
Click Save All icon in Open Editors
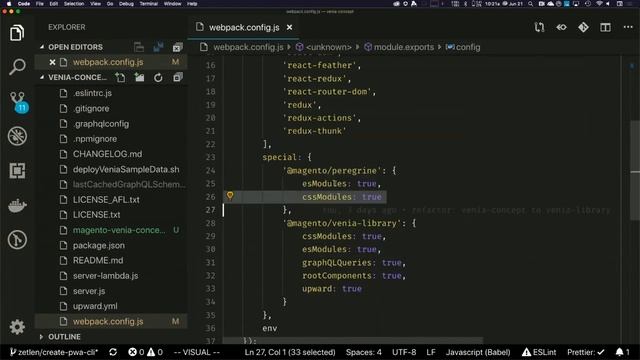click(158, 47)
